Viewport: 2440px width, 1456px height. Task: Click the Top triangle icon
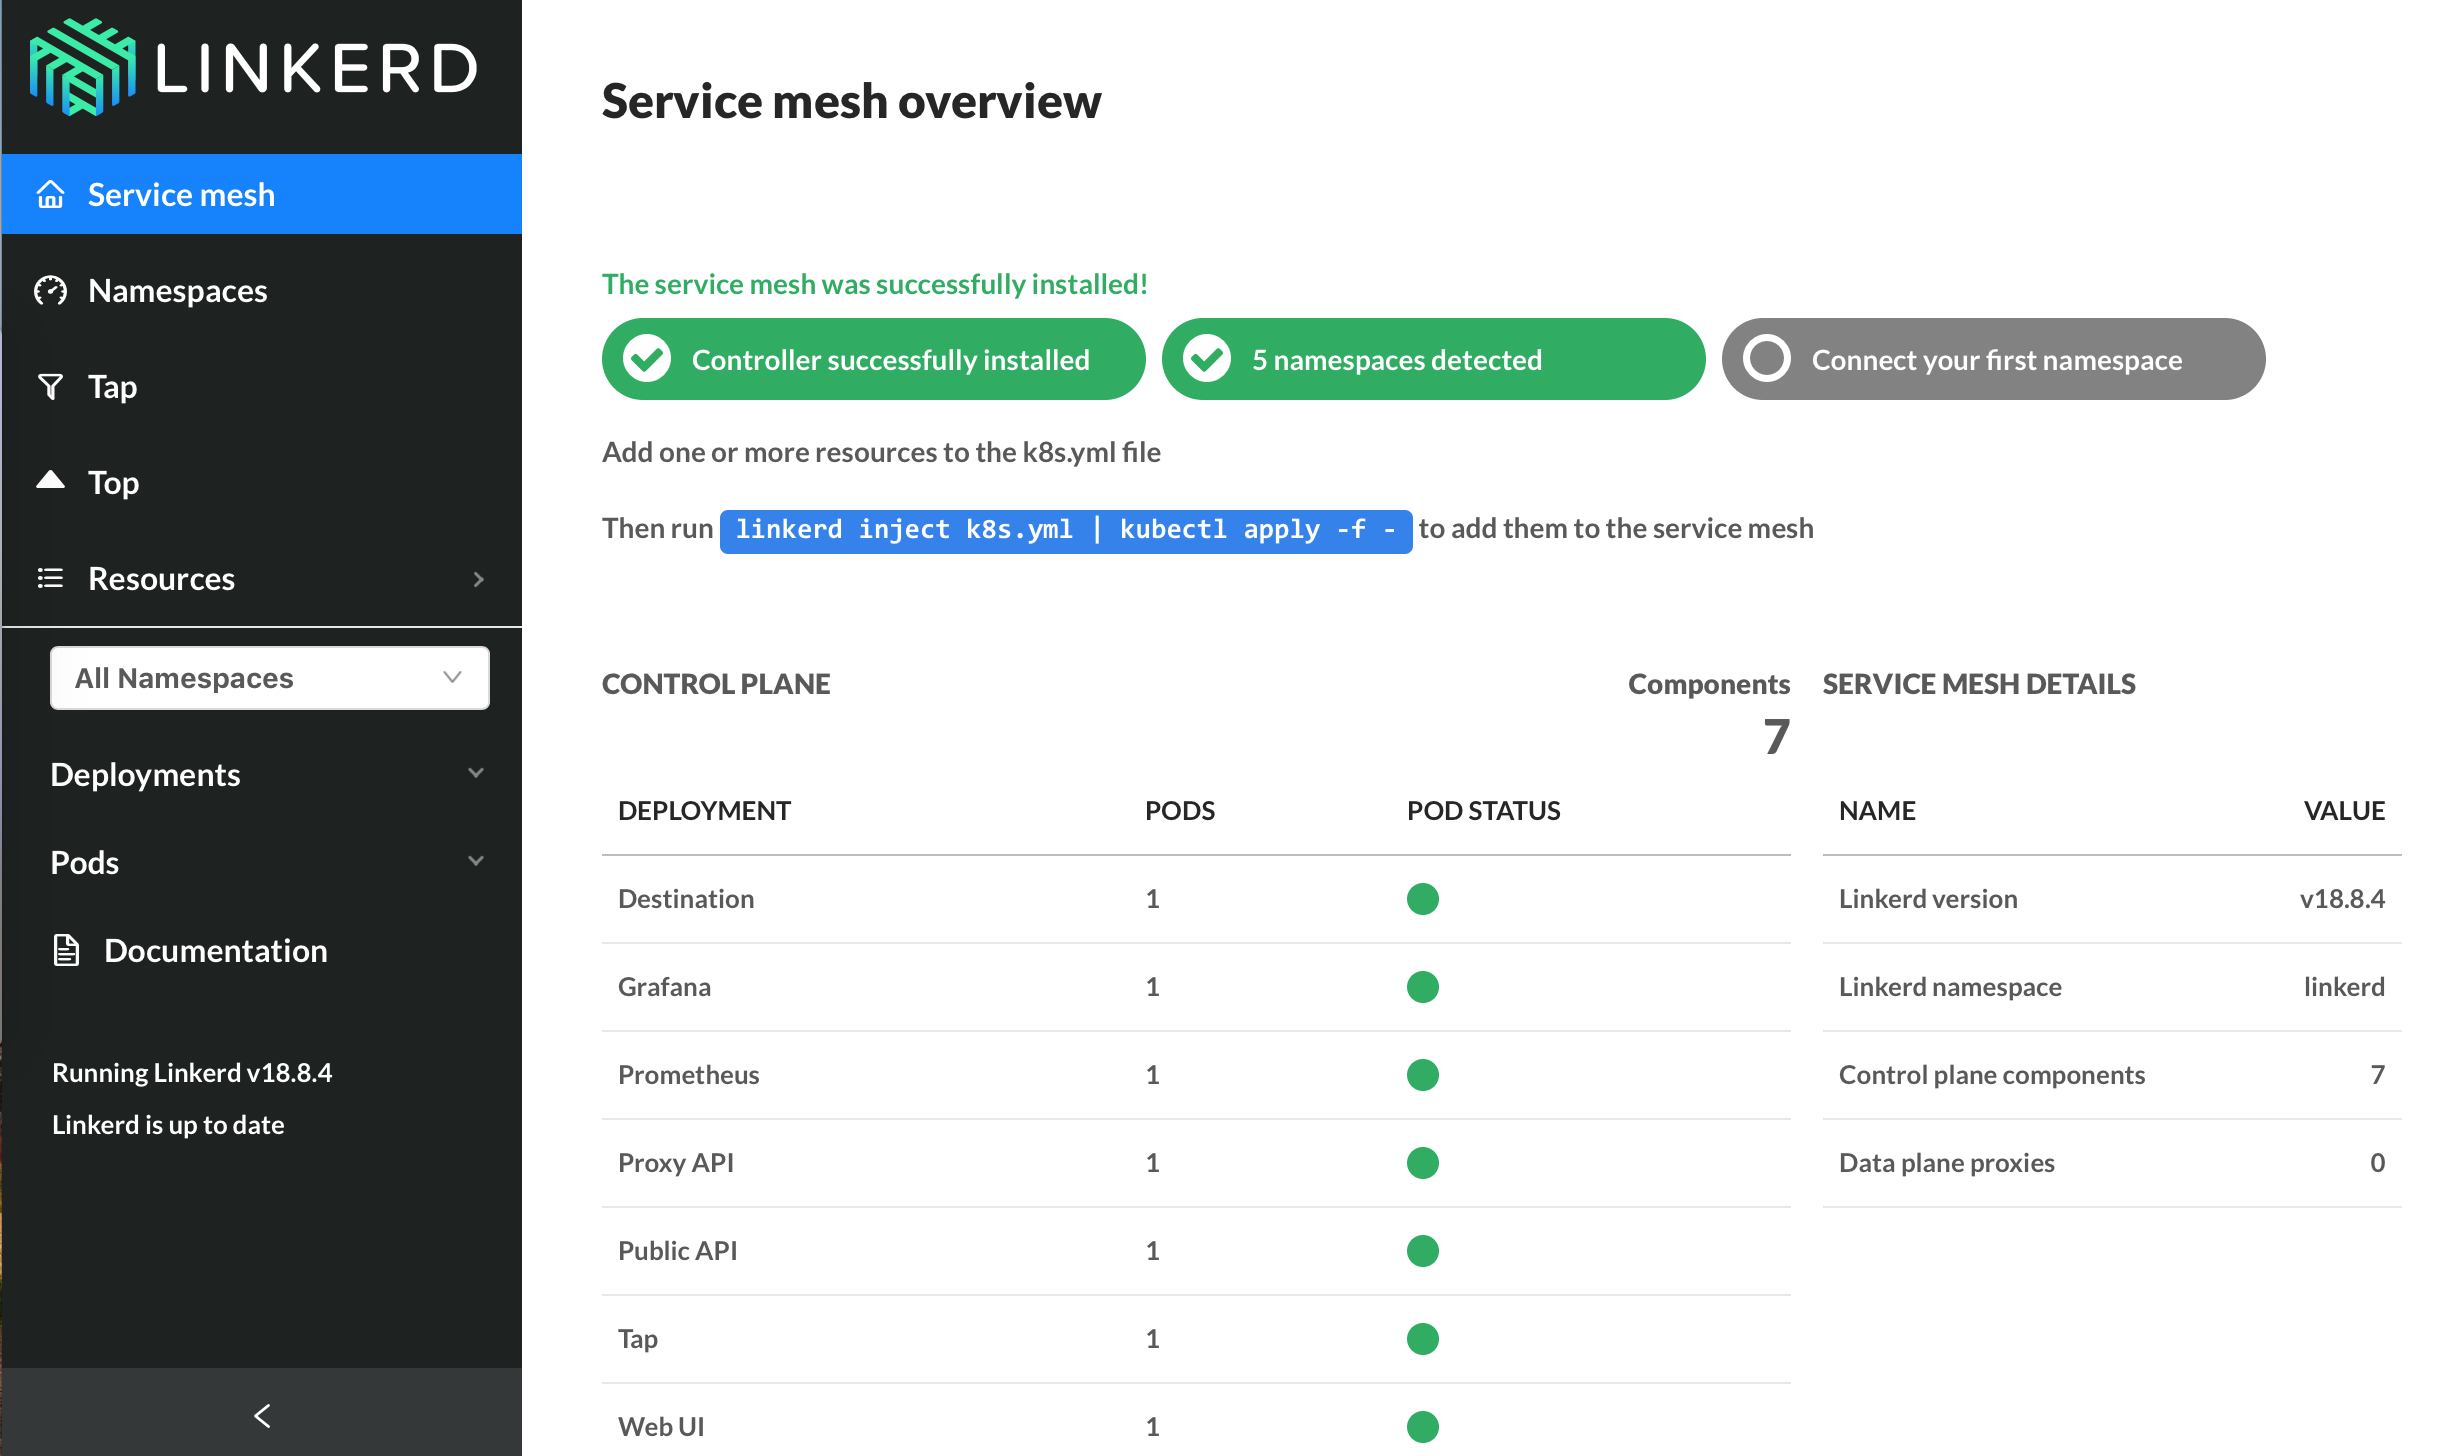click(x=51, y=481)
